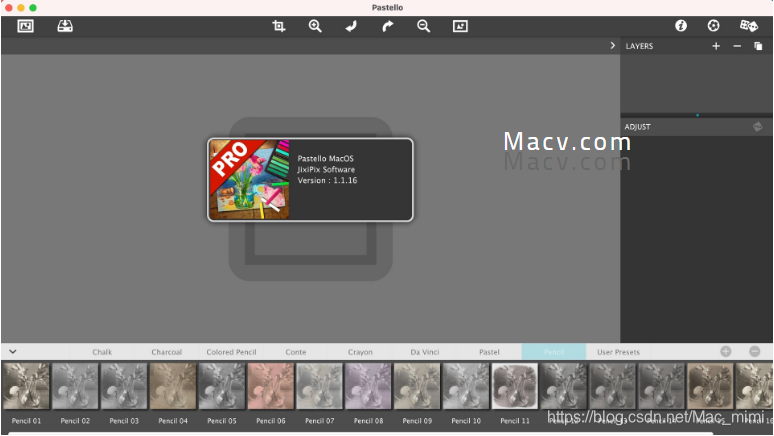This screenshot has height=436, width=774.
Task: Open the User Presets tab
Action: [618, 352]
